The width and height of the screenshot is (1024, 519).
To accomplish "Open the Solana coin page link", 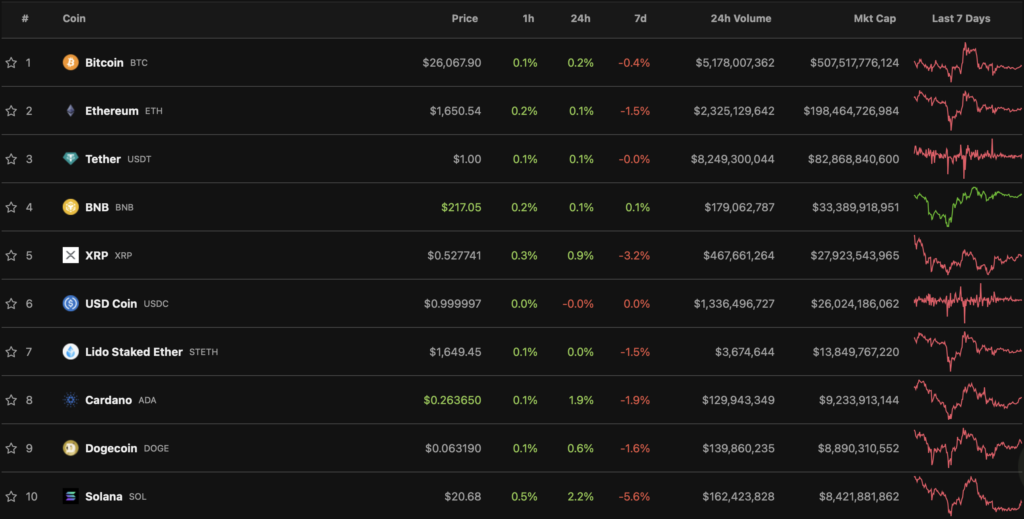I will pos(104,496).
